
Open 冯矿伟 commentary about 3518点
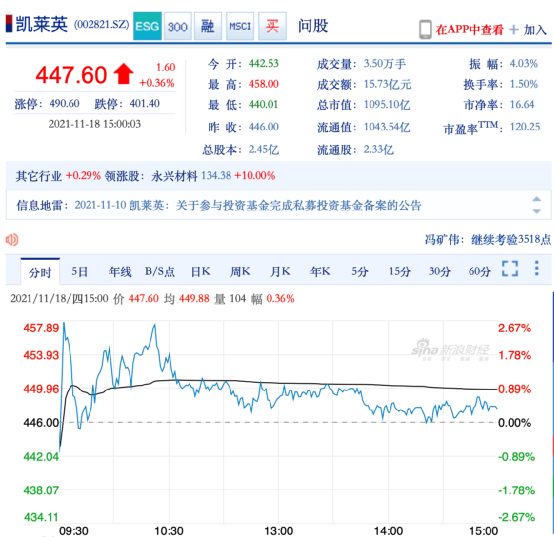488,240
